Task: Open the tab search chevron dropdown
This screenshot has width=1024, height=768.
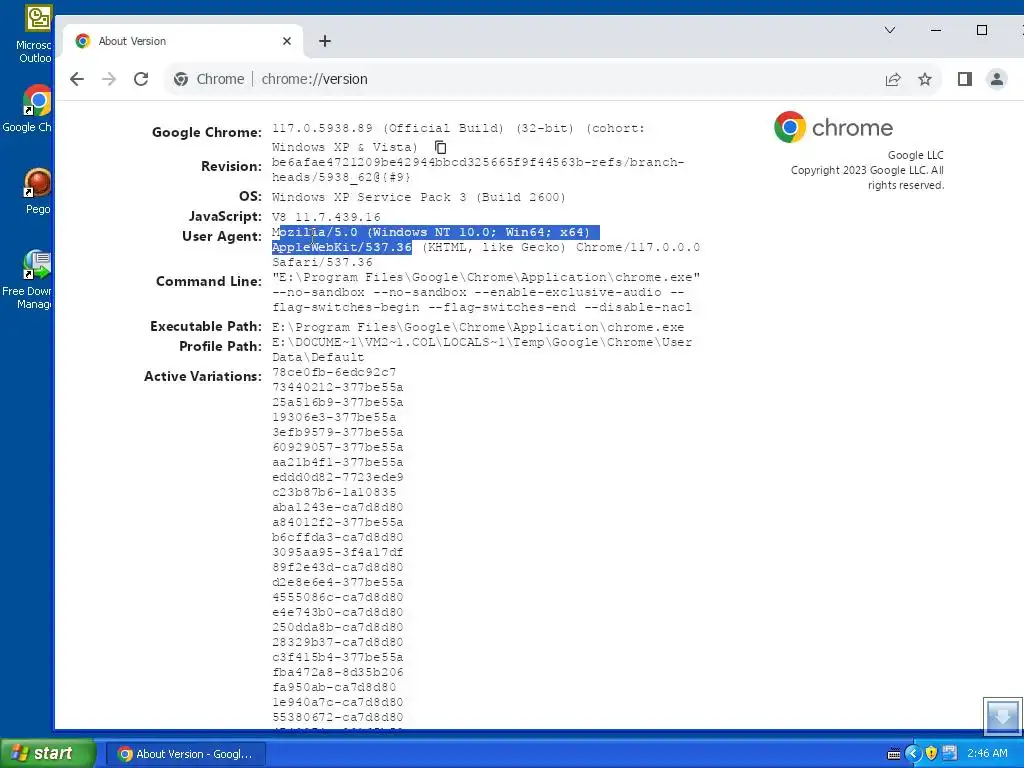Action: [889, 30]
